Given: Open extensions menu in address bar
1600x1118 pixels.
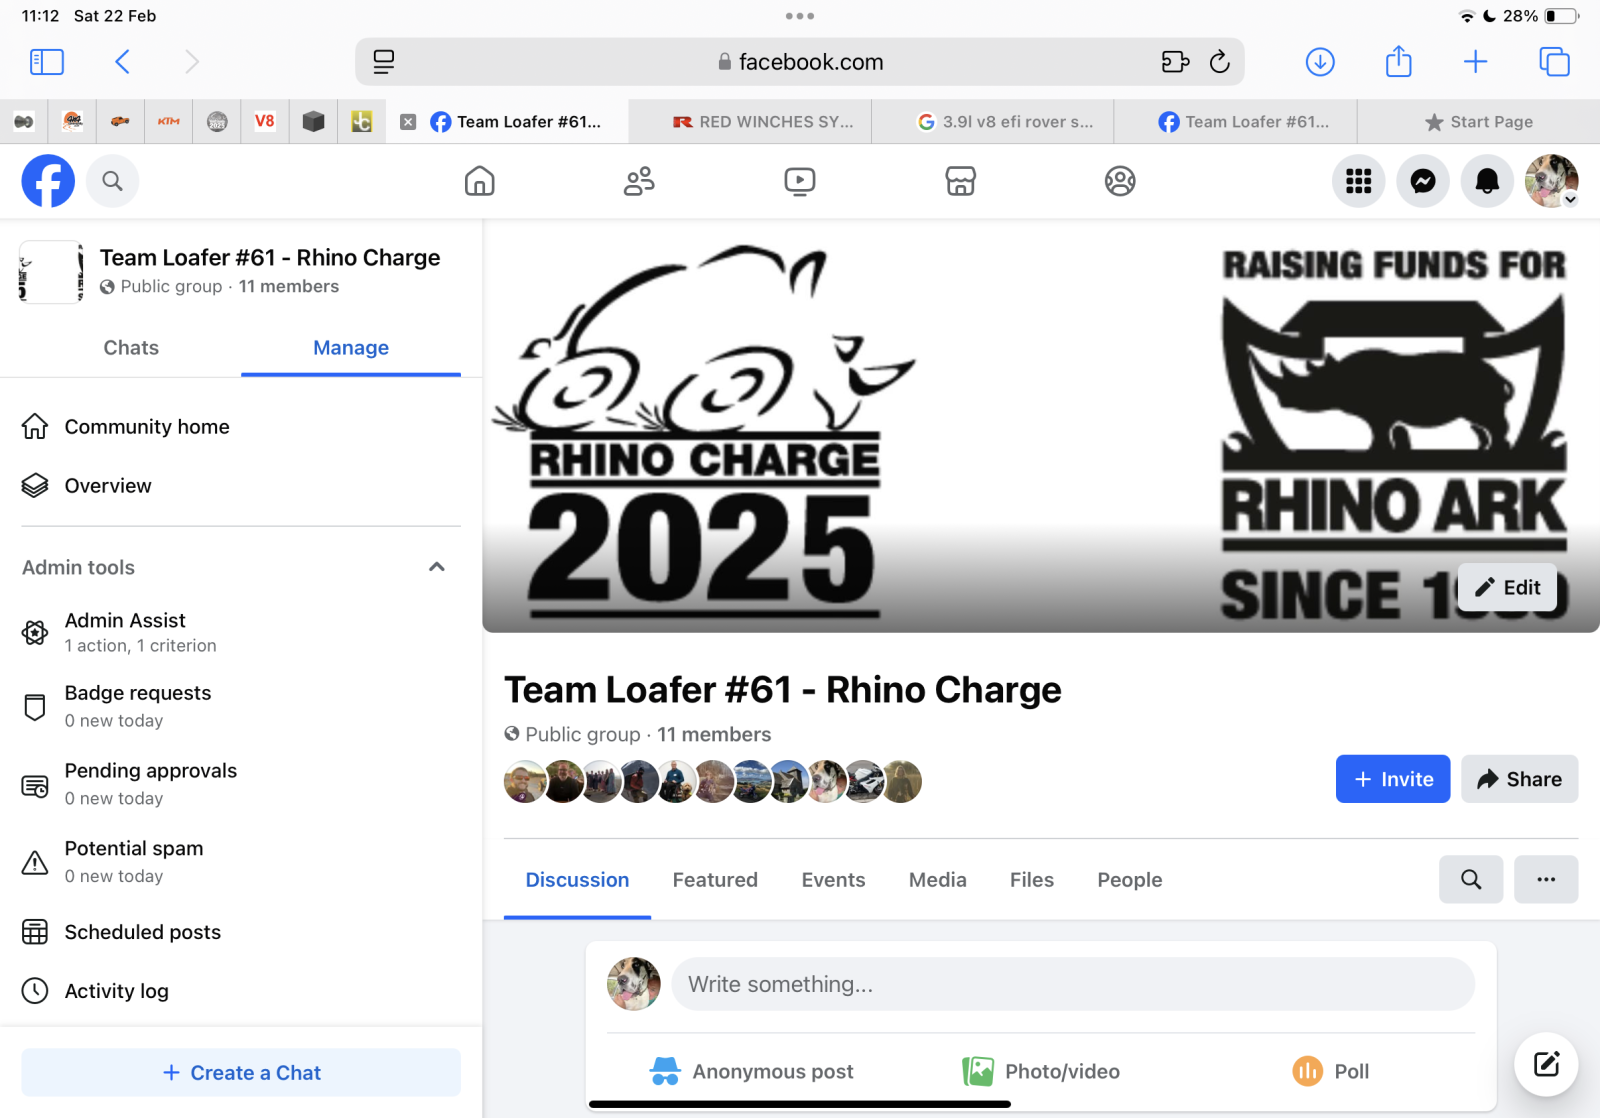Looking at the screenshot, I should [1175, 62].
